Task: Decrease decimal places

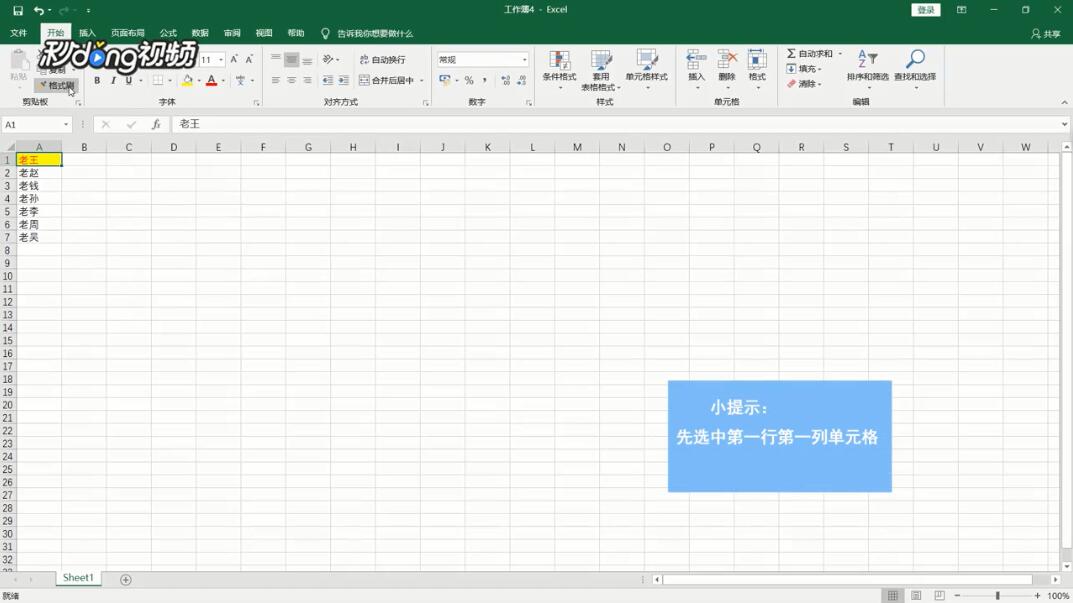Action: pos(521,81)
